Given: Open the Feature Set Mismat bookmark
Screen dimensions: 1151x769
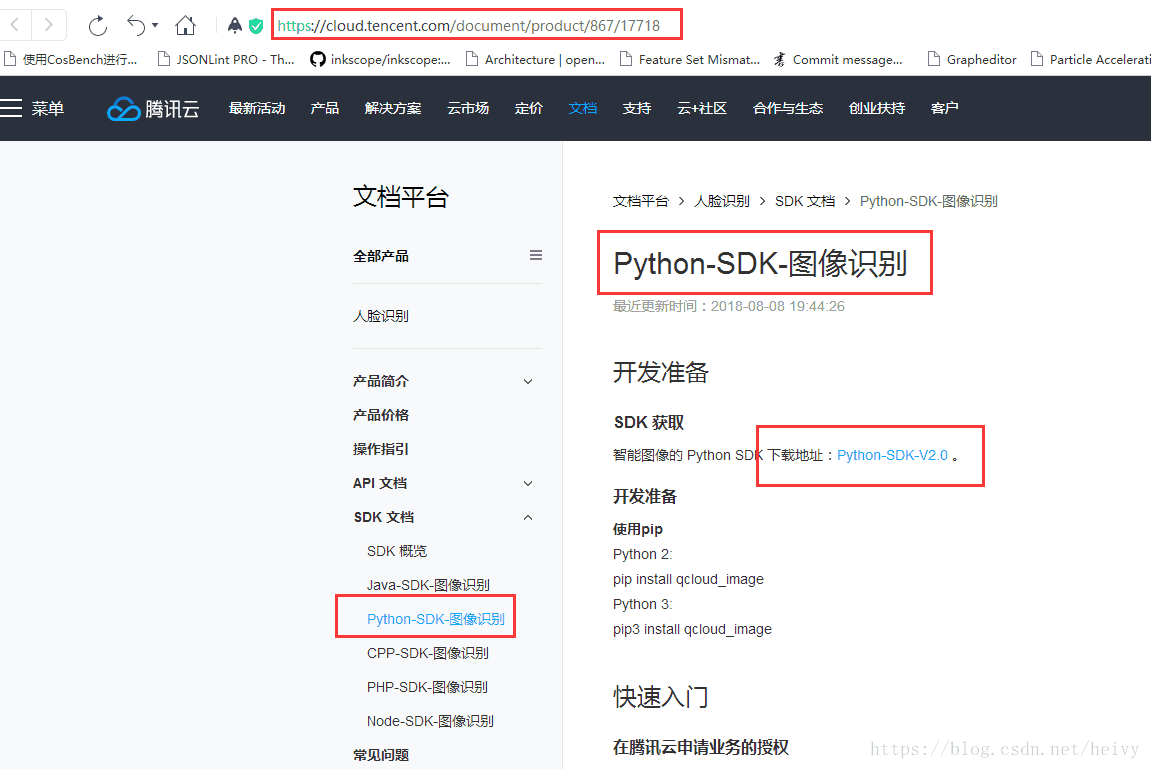Looking at the screenshot, I should pos(690,59).
